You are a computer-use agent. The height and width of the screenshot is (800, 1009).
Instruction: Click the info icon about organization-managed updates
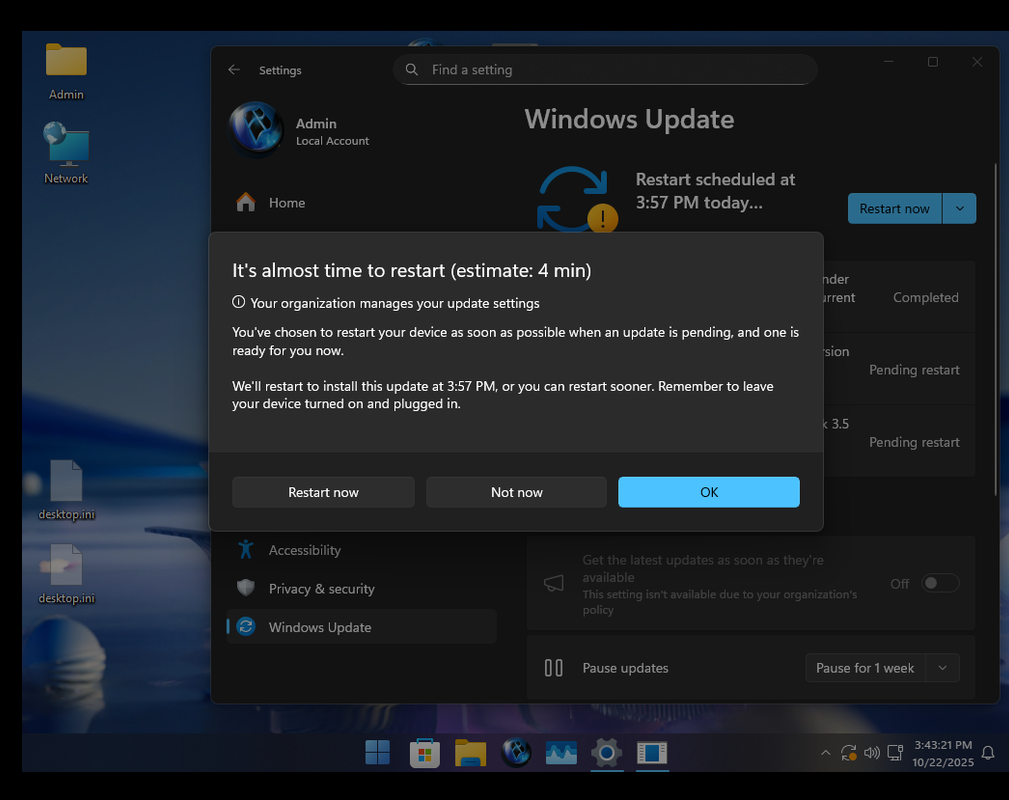tap(239, 302)
